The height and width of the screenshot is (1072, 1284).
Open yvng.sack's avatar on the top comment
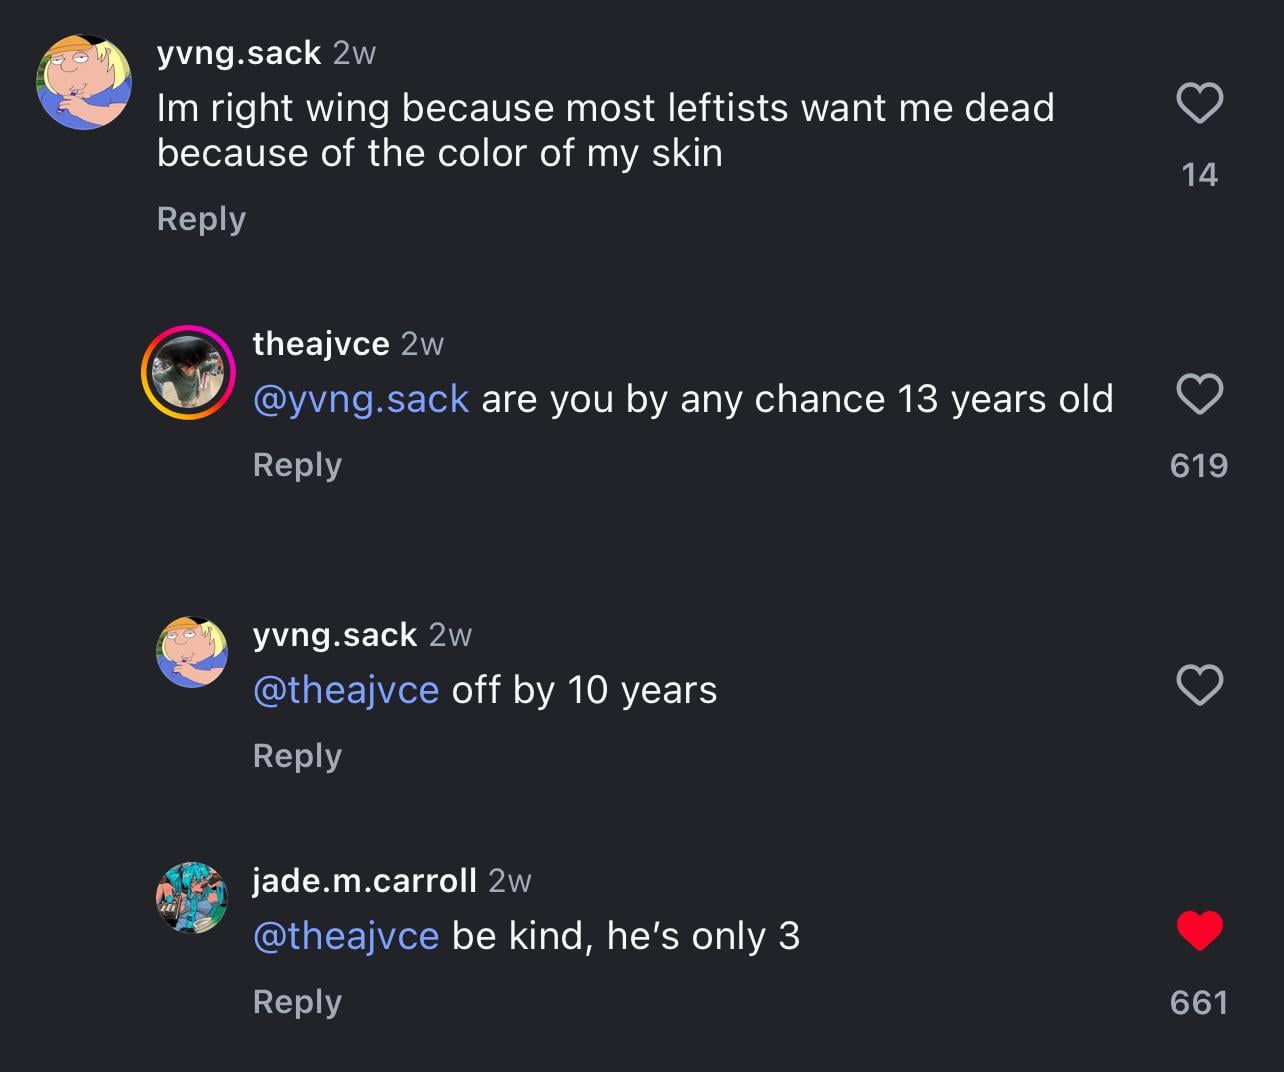click(84, 83)
